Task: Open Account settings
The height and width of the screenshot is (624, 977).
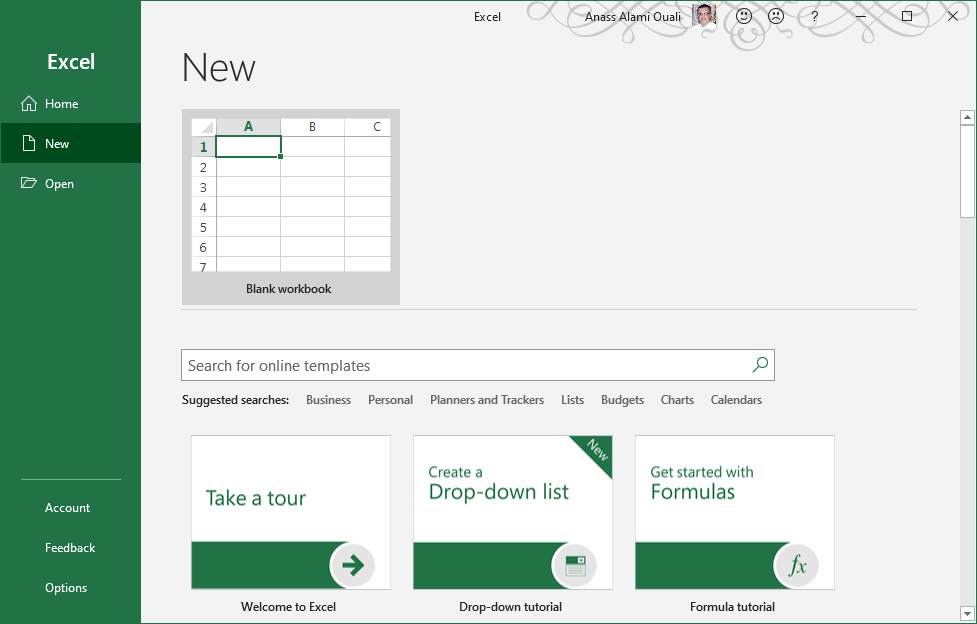Action: (67, 507)
